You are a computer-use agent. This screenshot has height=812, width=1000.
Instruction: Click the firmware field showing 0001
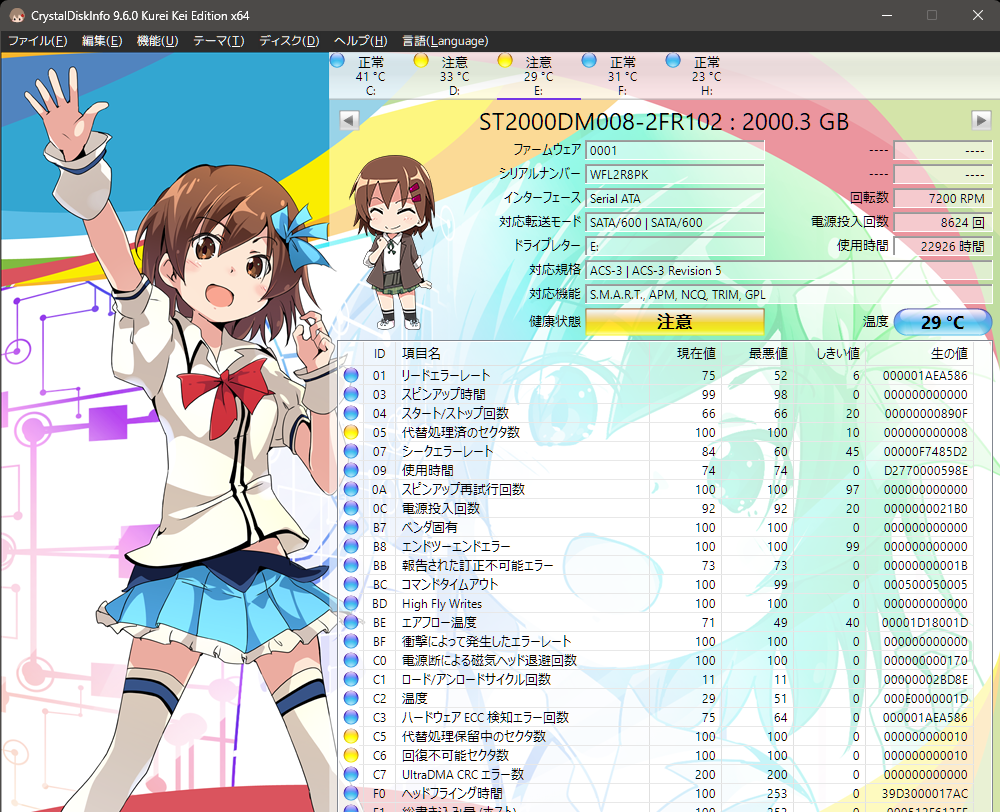[x=675, y=151]
